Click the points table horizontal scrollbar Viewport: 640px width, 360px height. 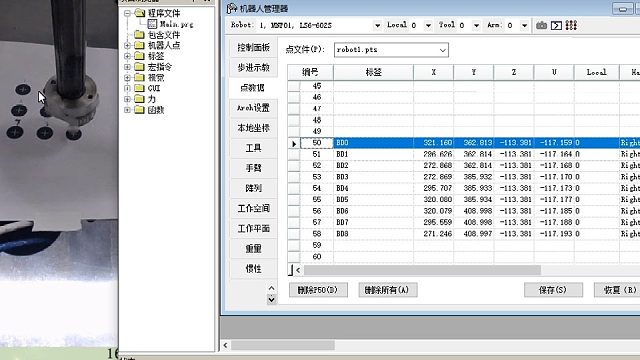422,270
